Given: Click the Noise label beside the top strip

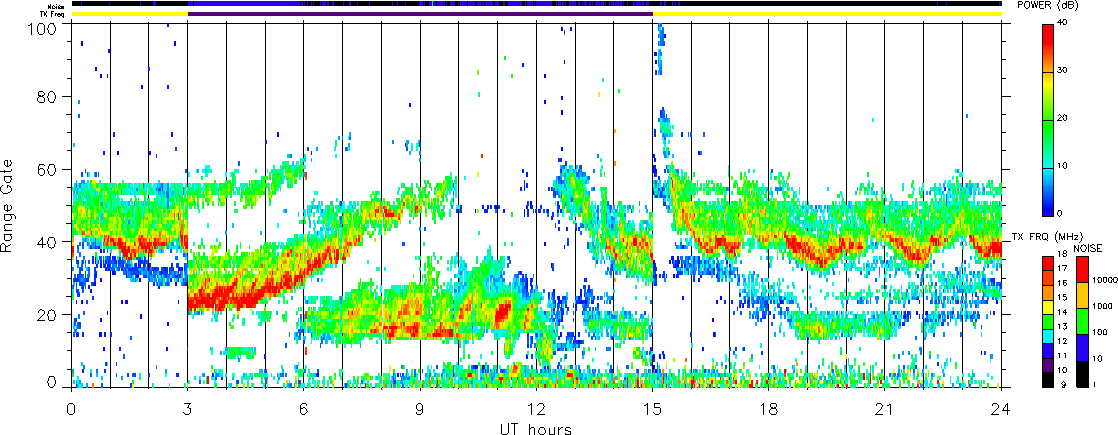Looking at the screenshot, I should (58, 5).
